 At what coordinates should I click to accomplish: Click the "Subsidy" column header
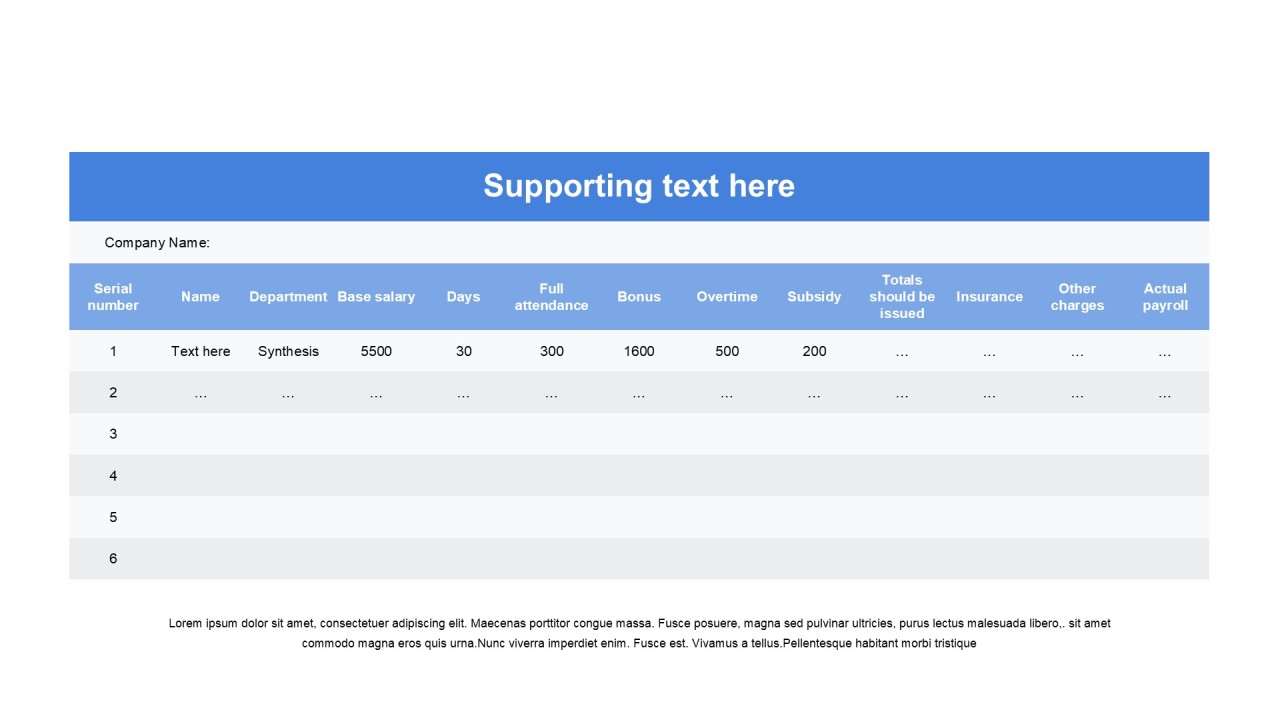[x=814, y=297]
